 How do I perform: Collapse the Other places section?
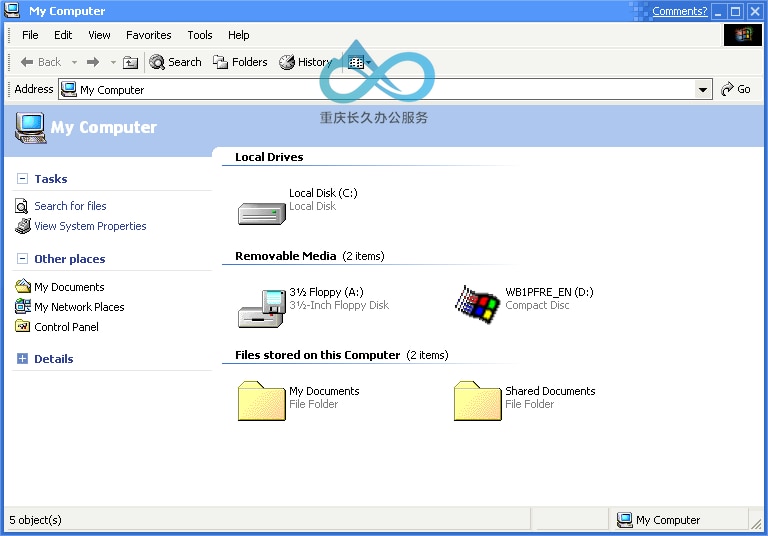pyautogui.click(x=23, y=258)
